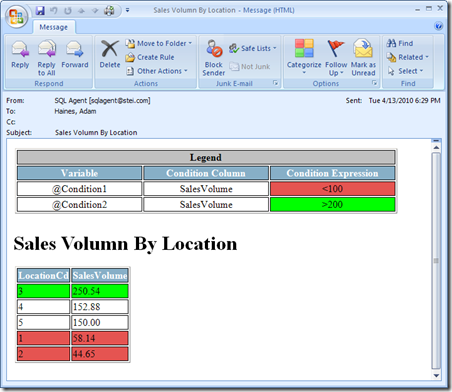This screenshot has height=392, width=452.
Task: Click the @Condition1 cell
Action: point(79,189)
